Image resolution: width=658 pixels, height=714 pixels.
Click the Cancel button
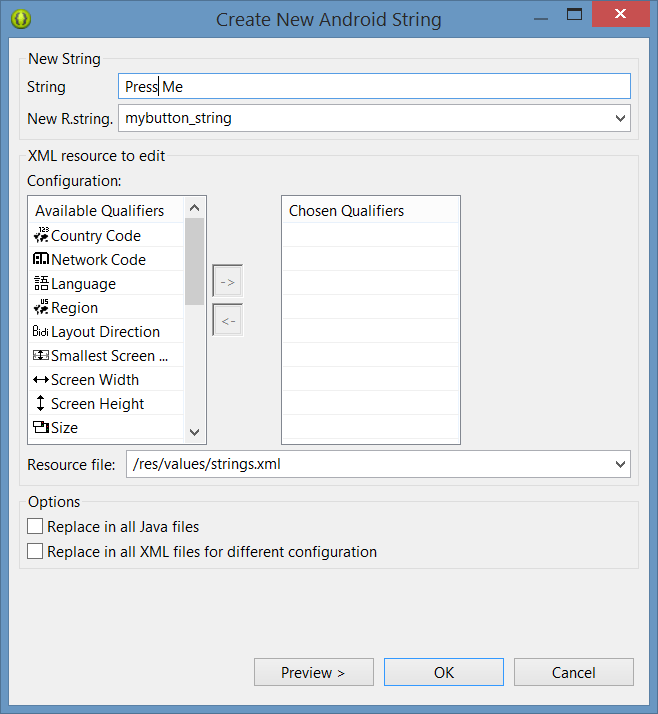pos(574,672)
